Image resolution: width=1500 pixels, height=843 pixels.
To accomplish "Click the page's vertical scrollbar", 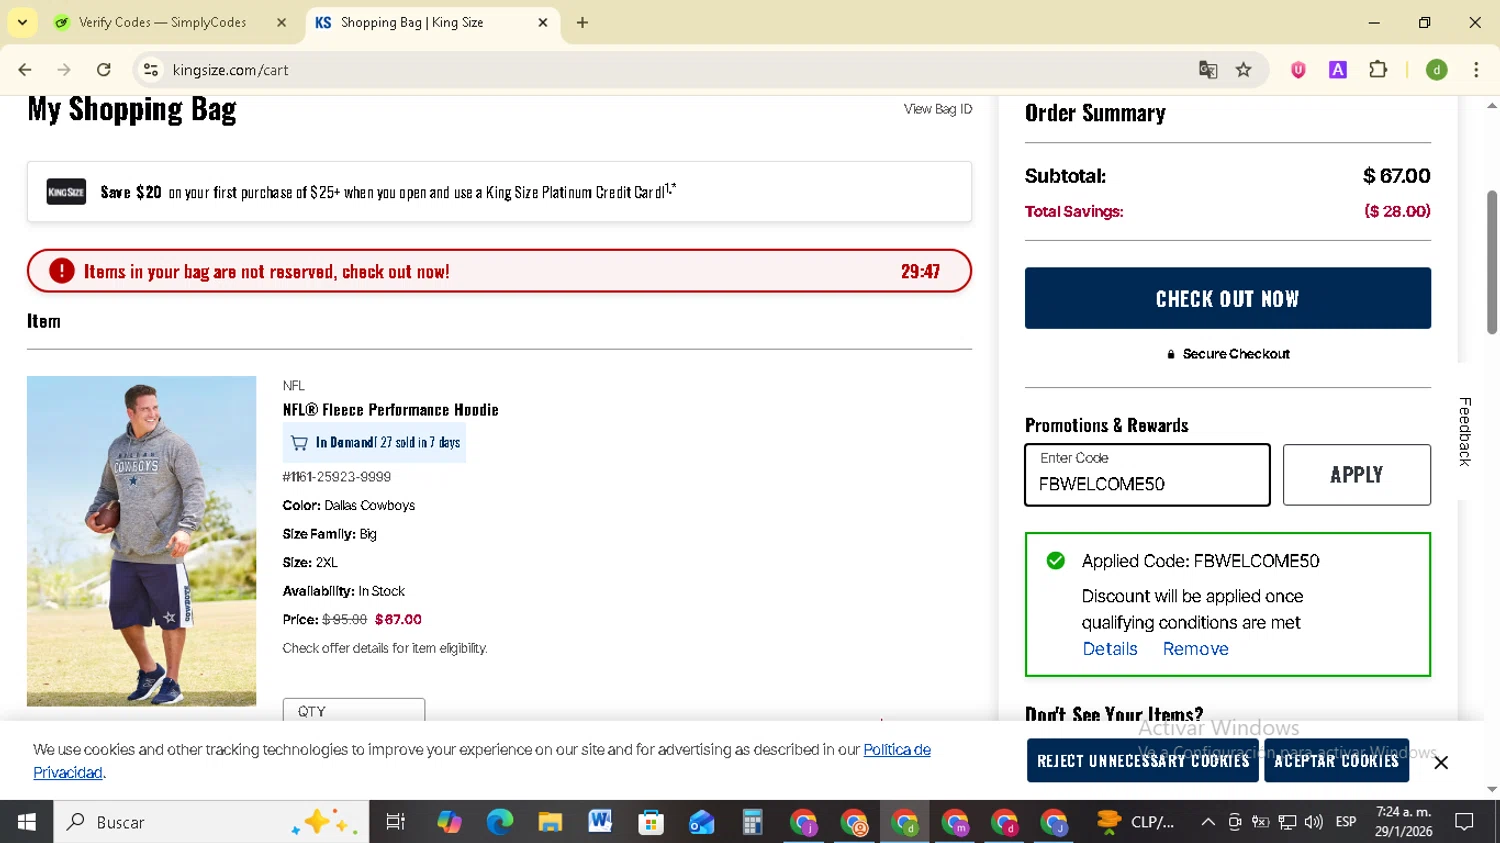I will pos(1492,262).
